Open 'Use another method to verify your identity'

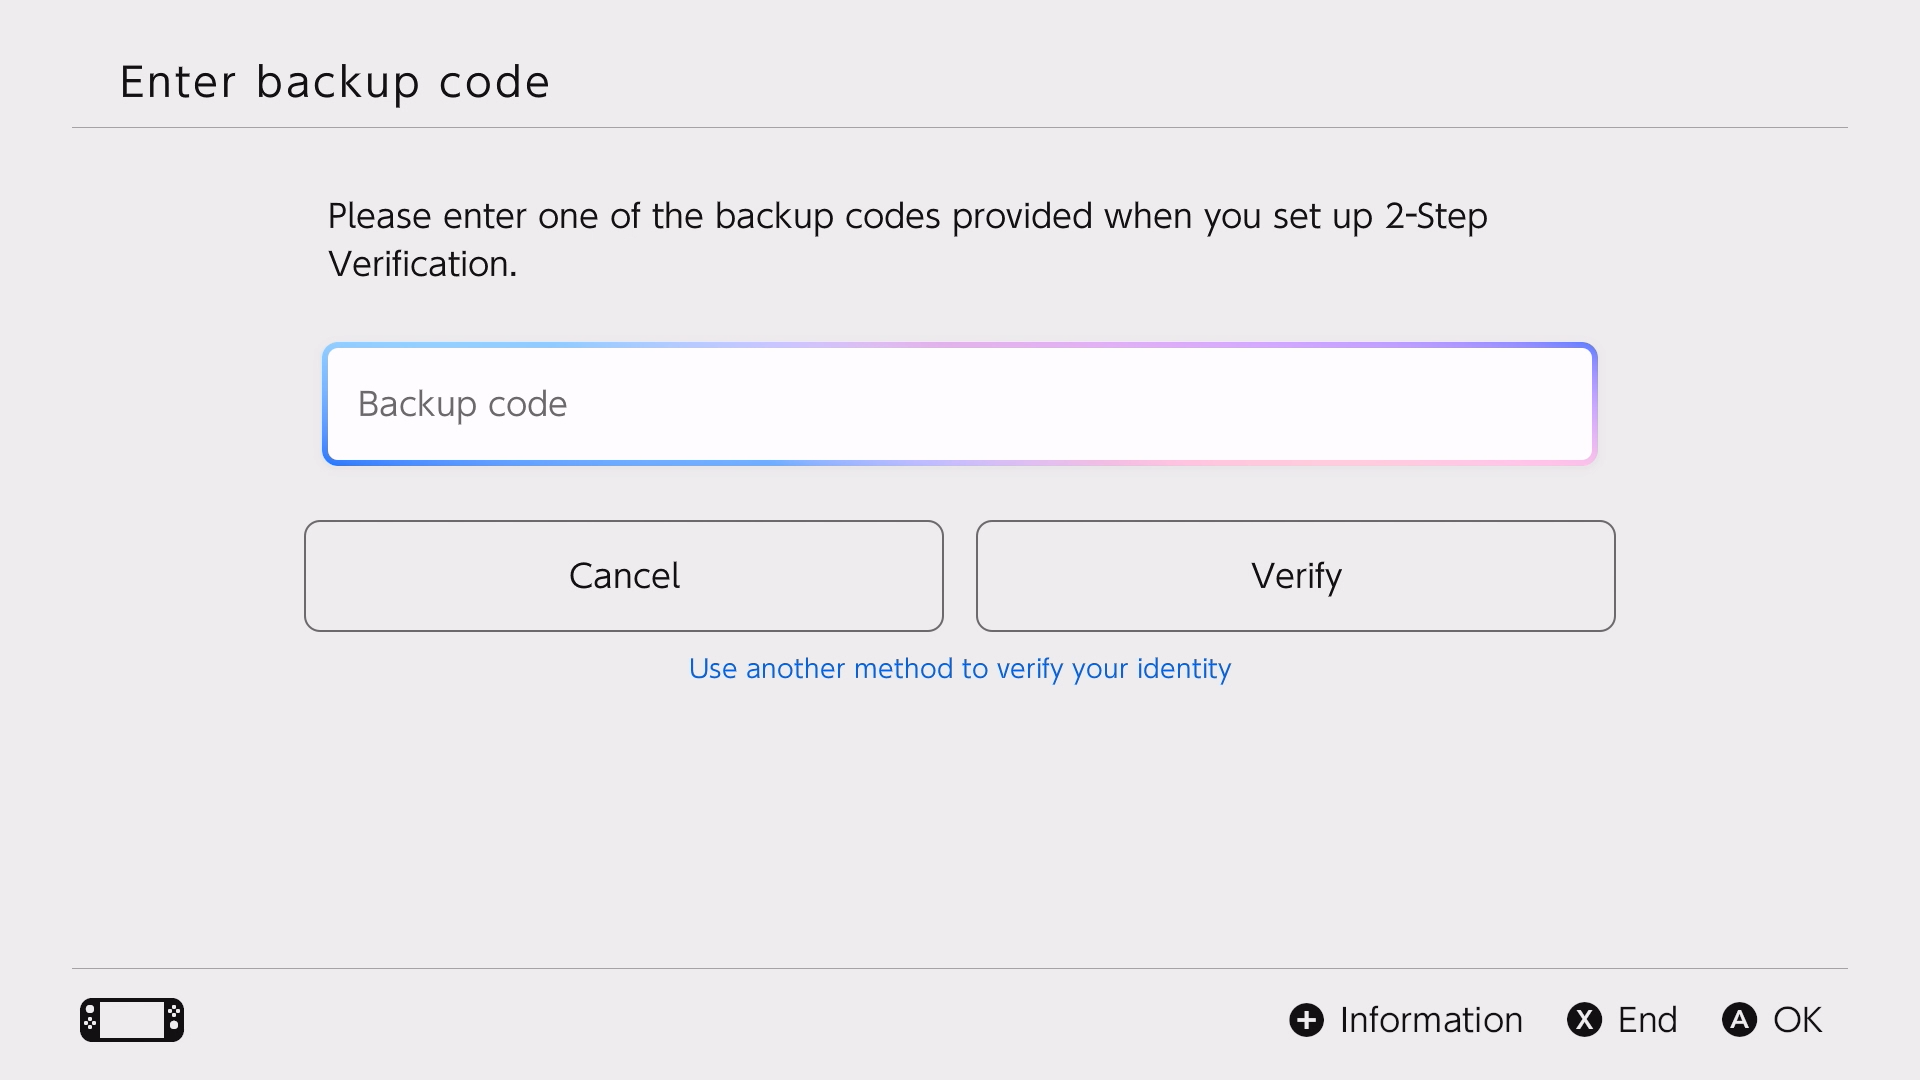pos(959,668)
